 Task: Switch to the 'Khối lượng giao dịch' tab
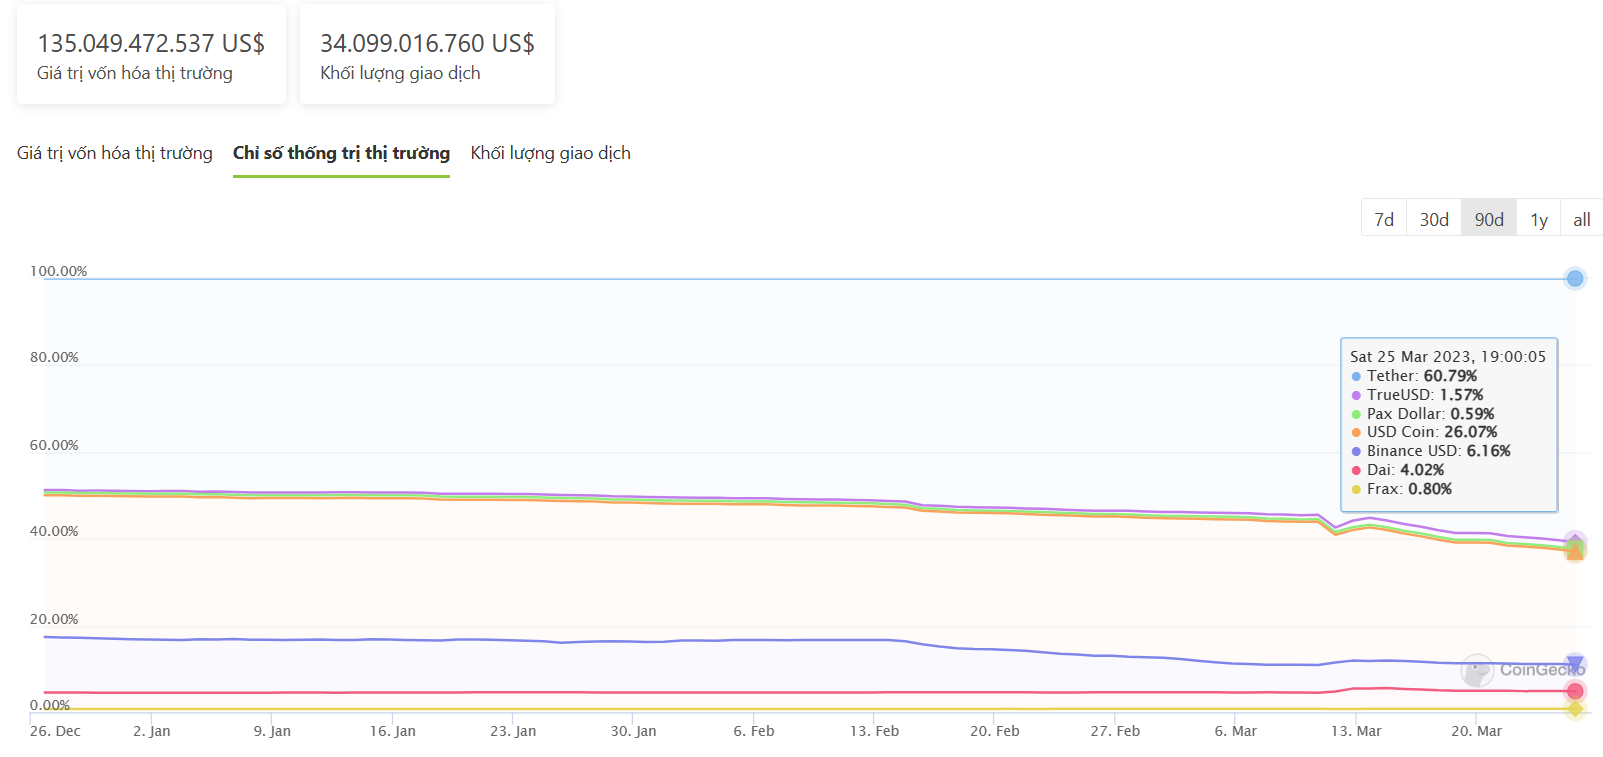pyautogui.click(x=551, y=153)
